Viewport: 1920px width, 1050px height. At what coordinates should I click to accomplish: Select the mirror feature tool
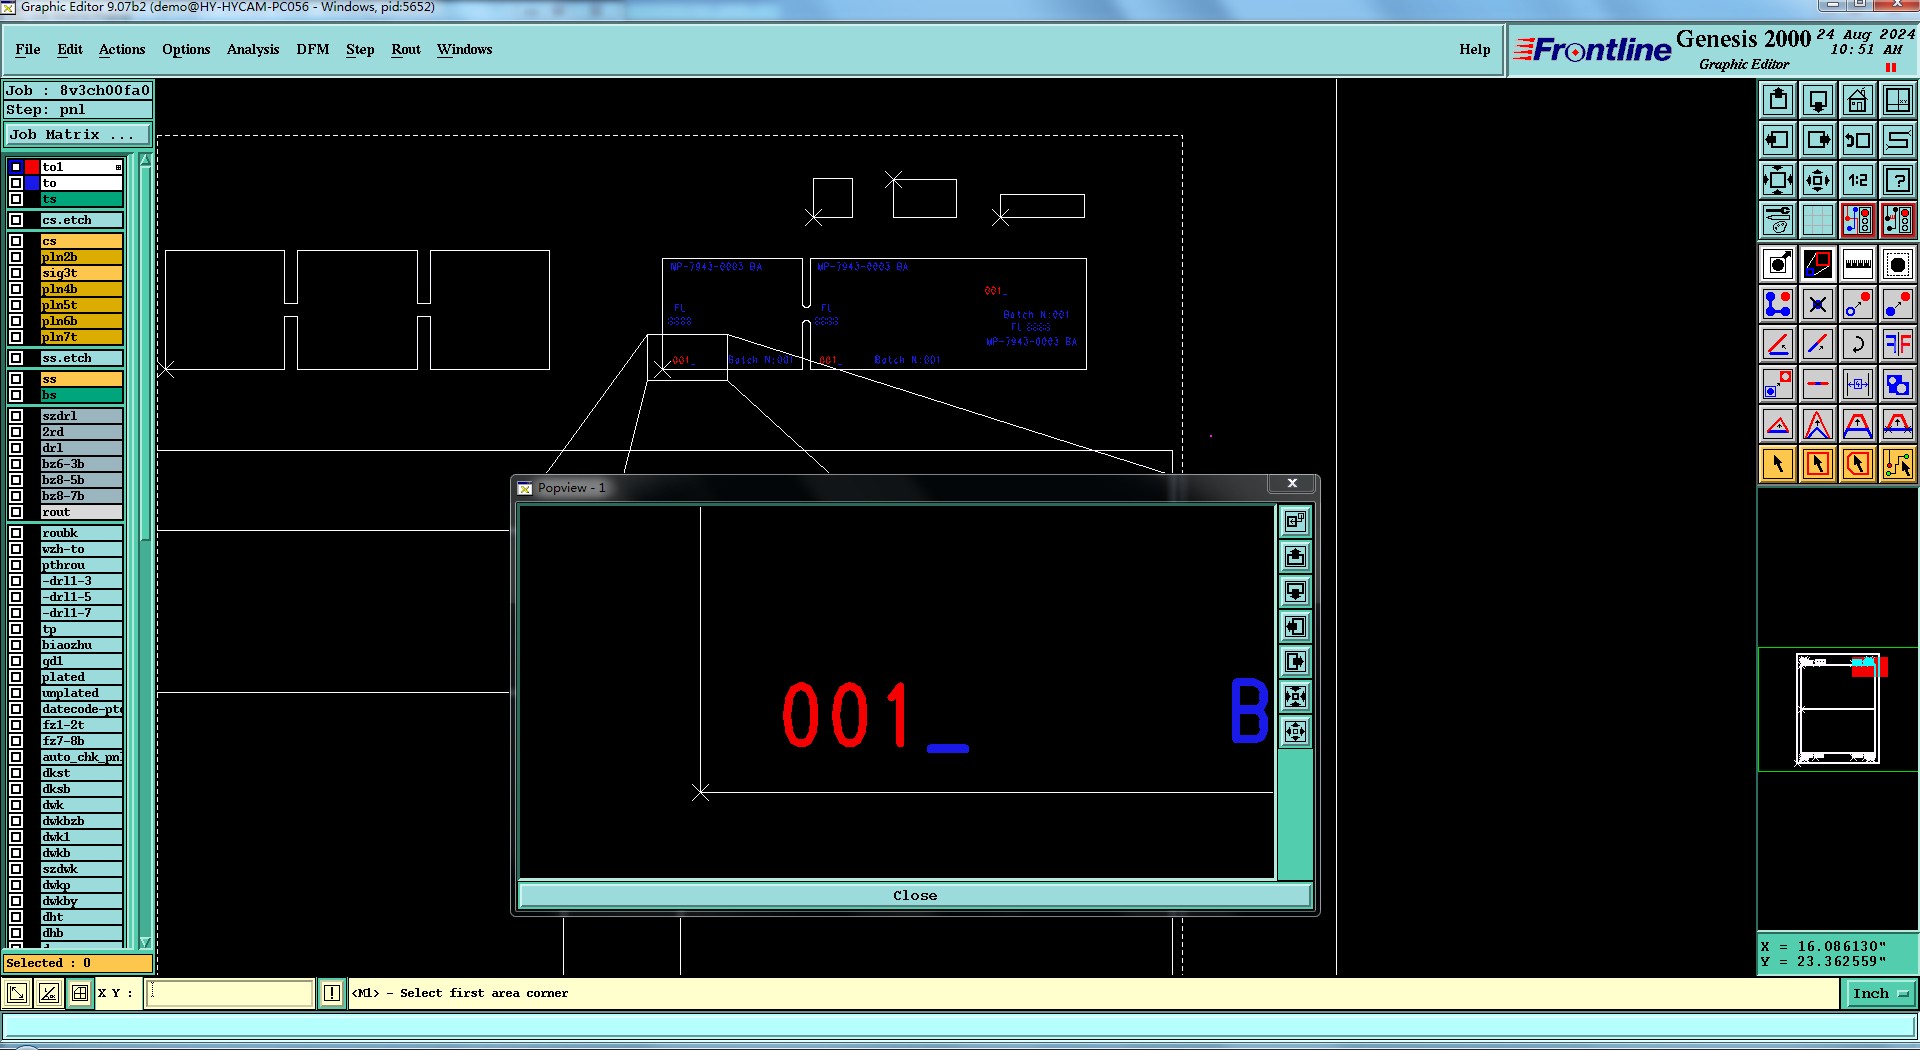(1898, 344)
